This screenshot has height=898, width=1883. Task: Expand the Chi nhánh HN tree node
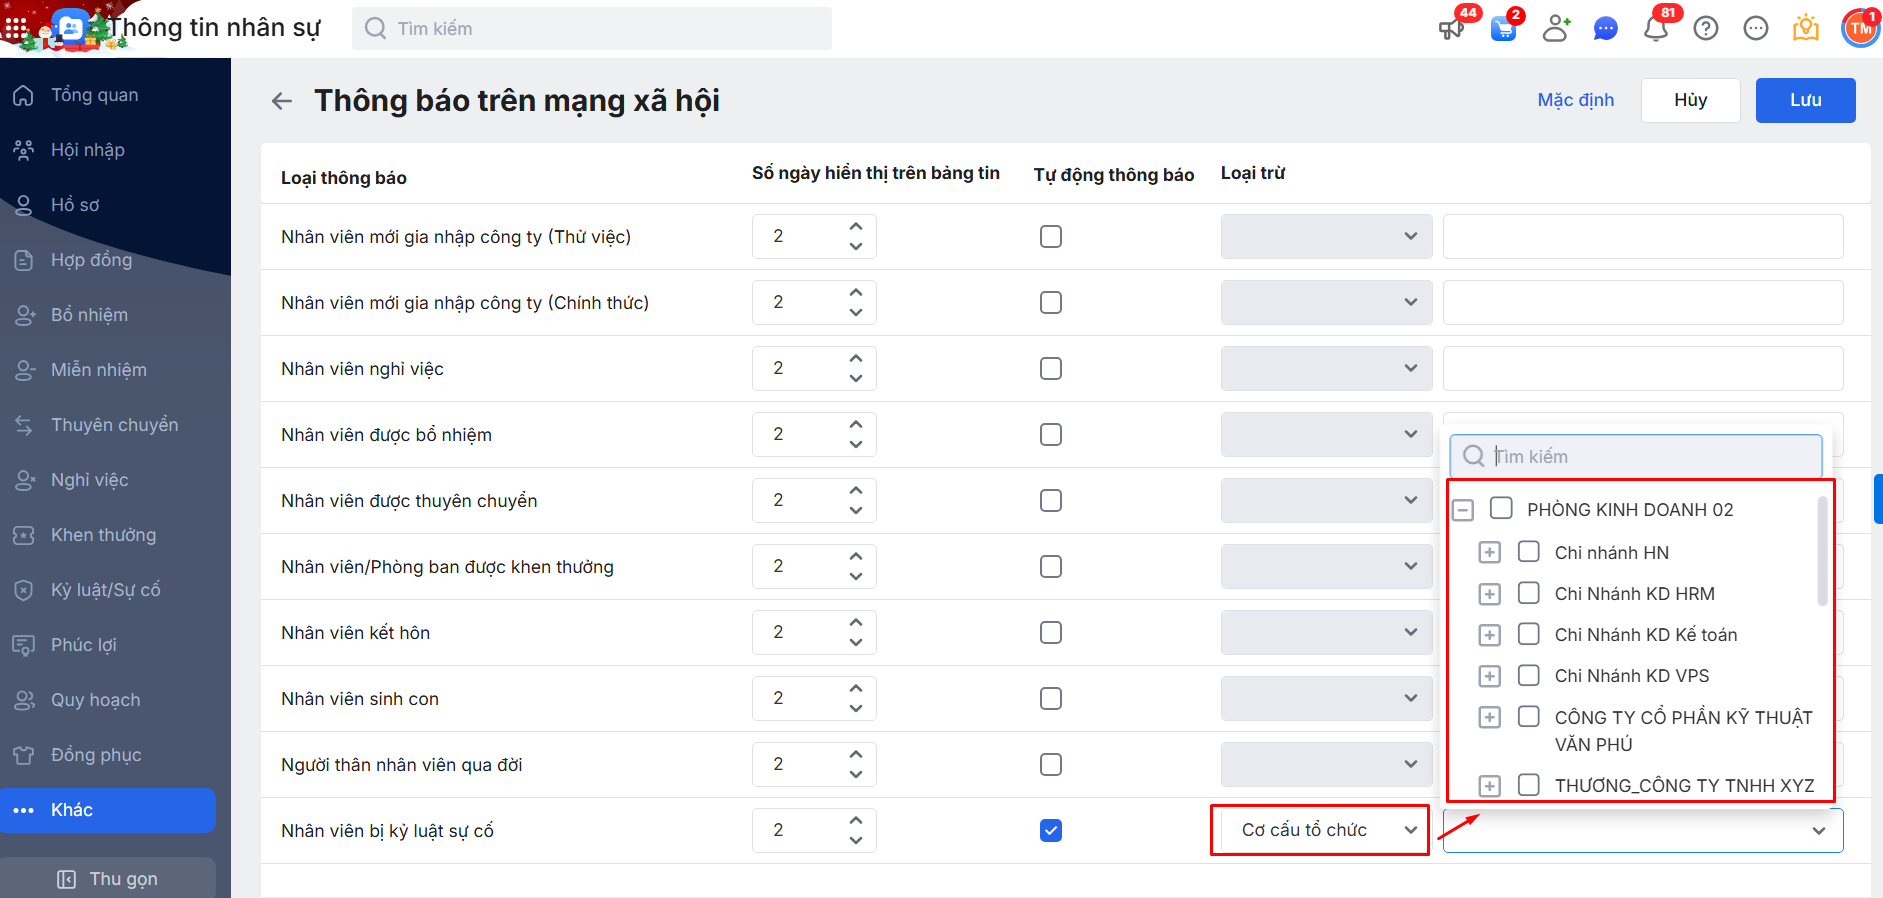pyautogui.click(x=1489, y=553)
